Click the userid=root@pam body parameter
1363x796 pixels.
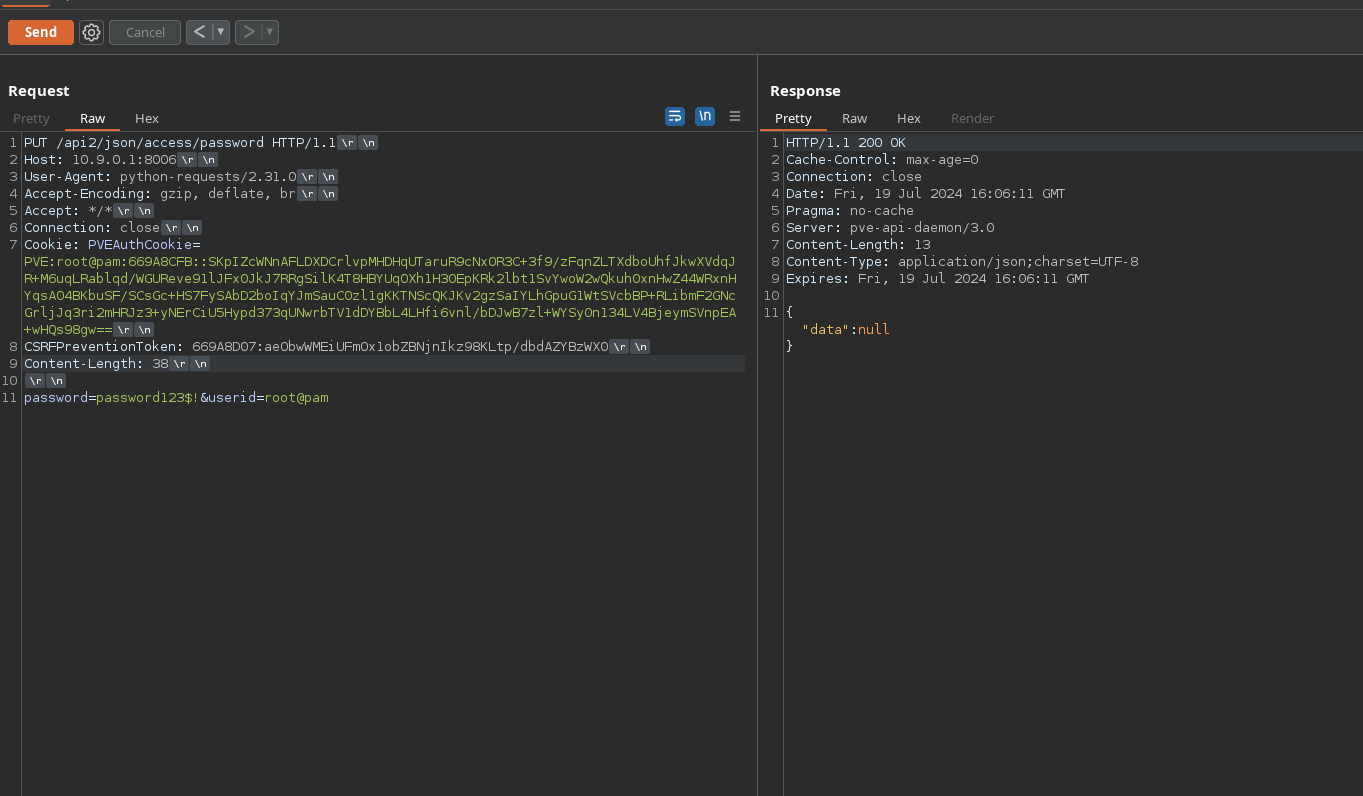(x=269, y=398)
